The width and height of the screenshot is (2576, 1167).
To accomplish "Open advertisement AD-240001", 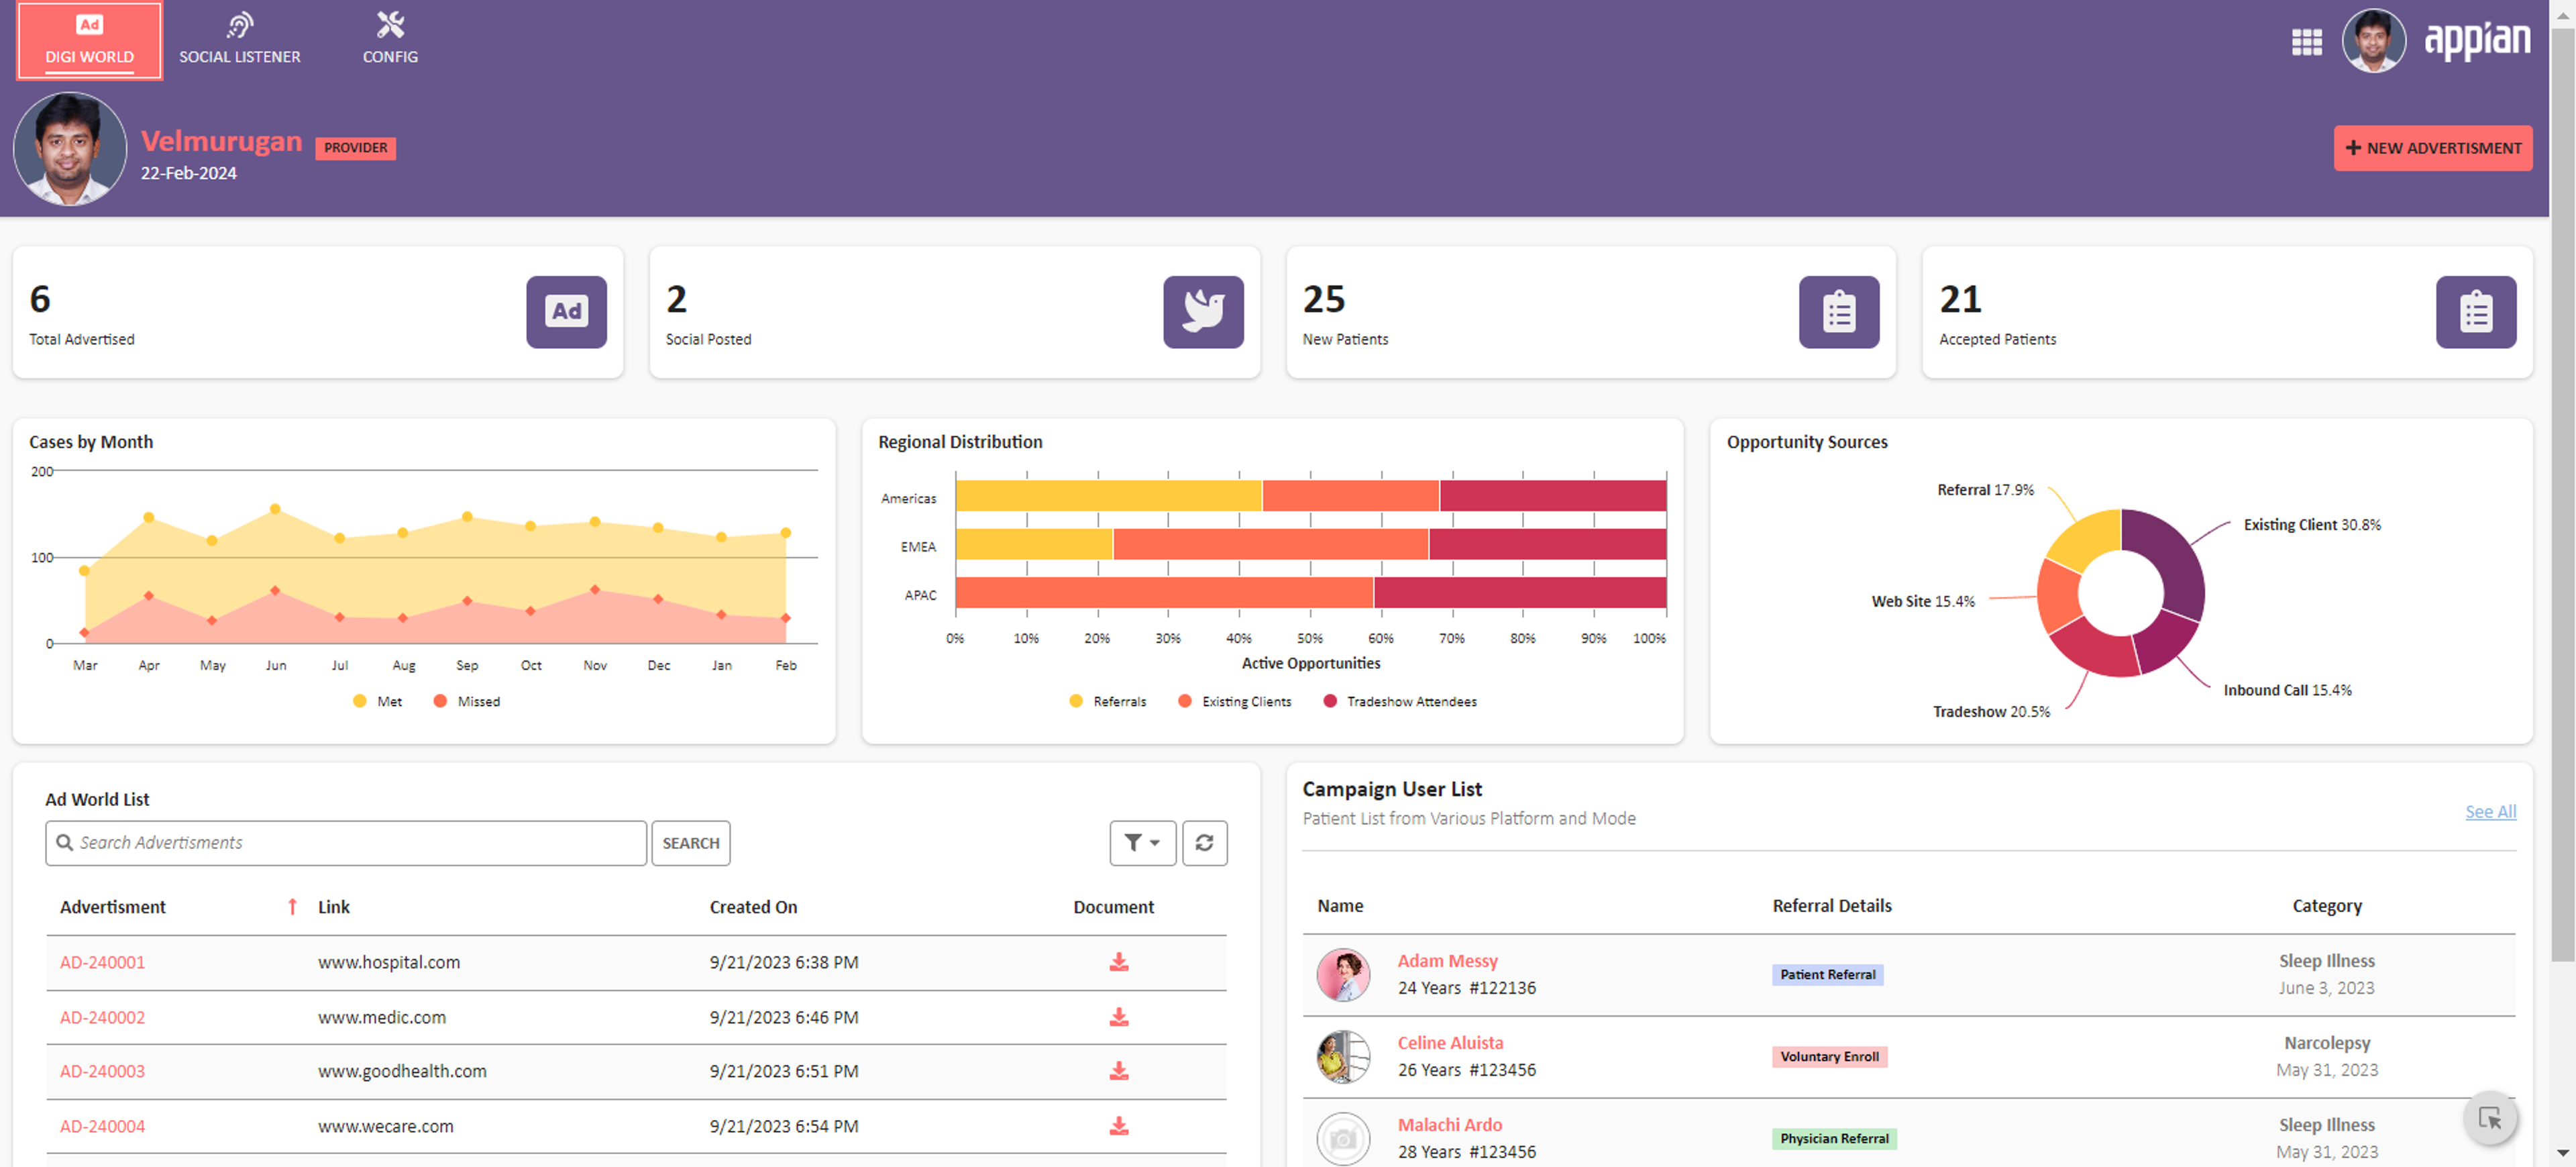I will tap(102, 962).
